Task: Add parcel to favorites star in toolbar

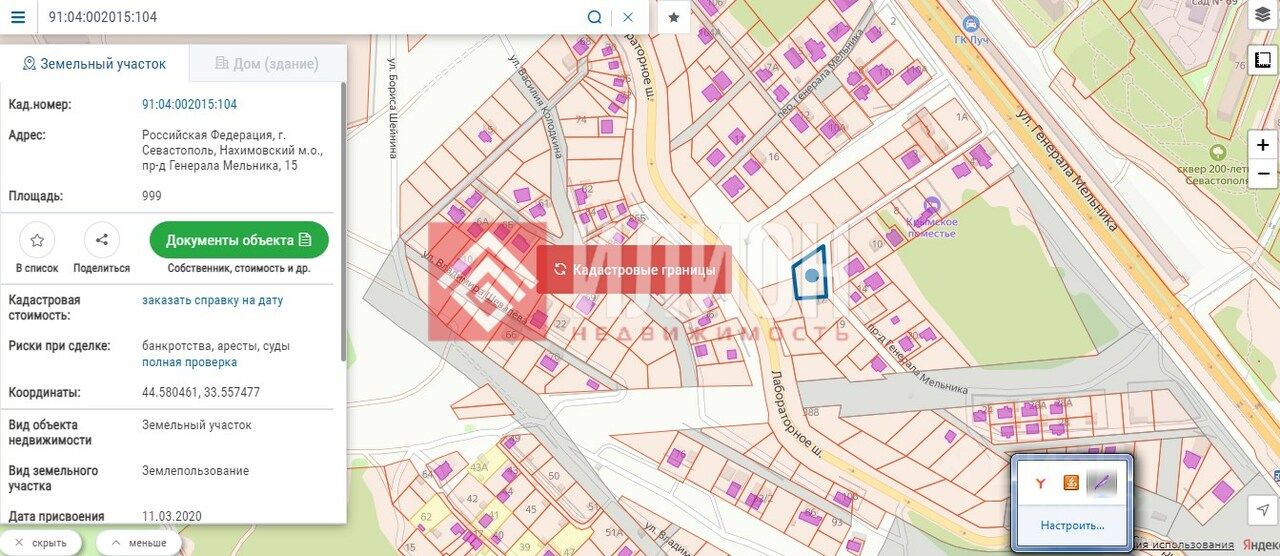Action: point(674,17)
